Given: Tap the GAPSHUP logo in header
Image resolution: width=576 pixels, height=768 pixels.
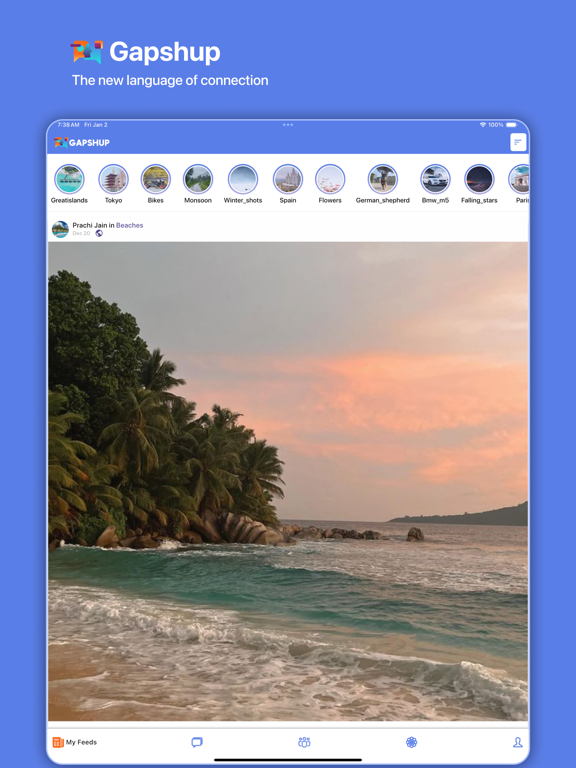Looking at the screenshot, I should pyautogui.click(x=82, y=143).
